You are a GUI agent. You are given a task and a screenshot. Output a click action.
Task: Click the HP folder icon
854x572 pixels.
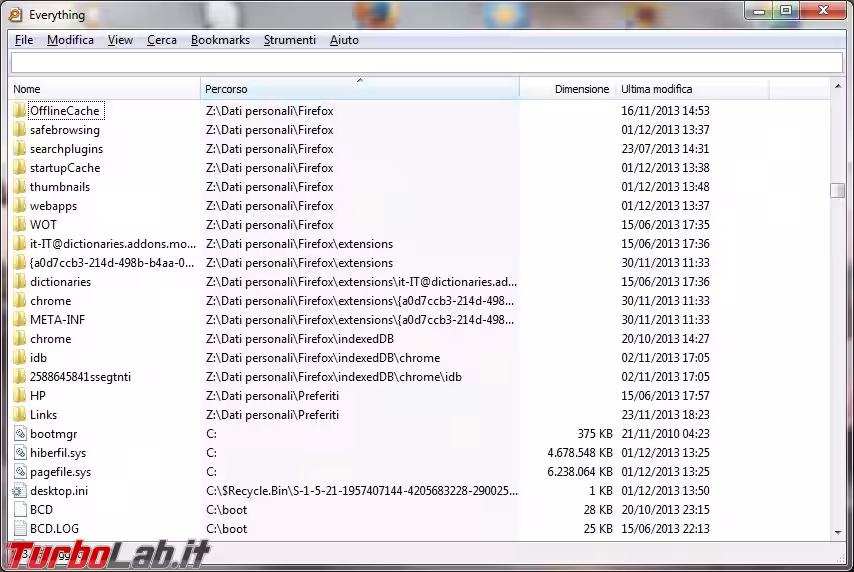20,395
